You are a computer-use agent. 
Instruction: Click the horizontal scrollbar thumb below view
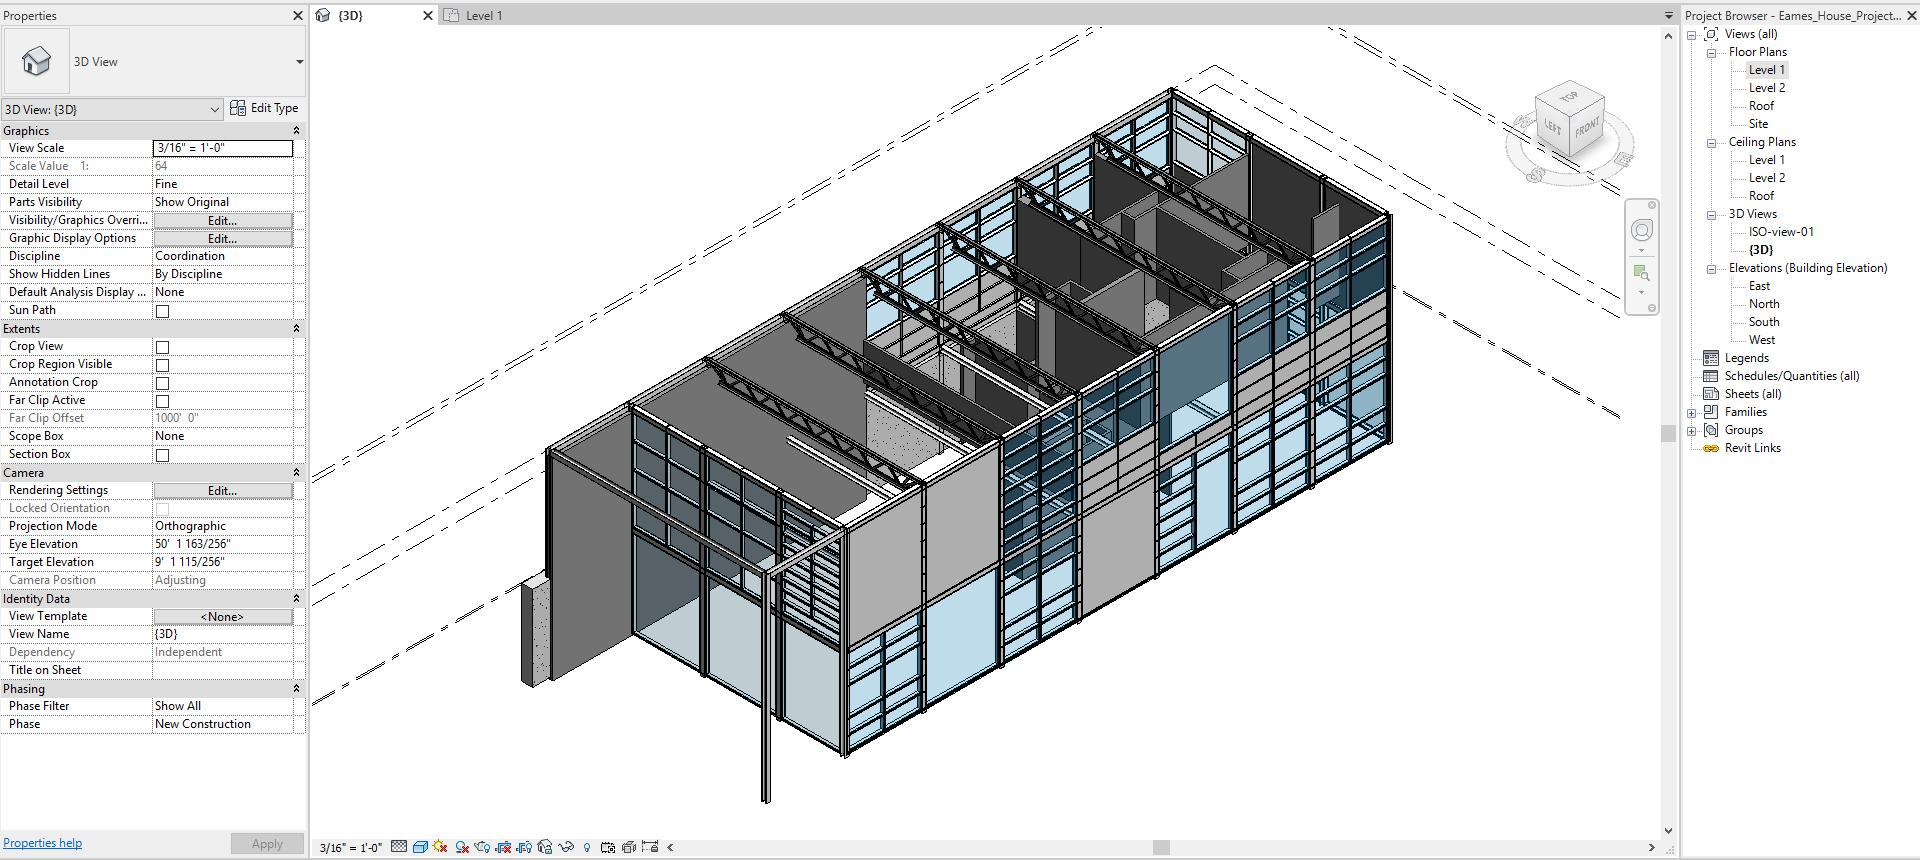click(1161, 847)
